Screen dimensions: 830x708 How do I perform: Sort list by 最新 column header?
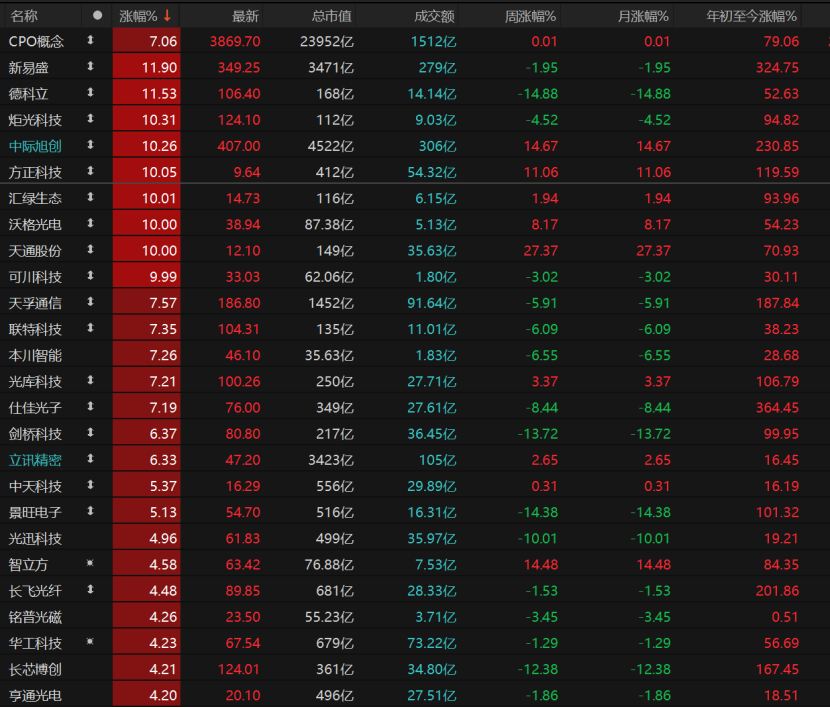pos(245,15)
